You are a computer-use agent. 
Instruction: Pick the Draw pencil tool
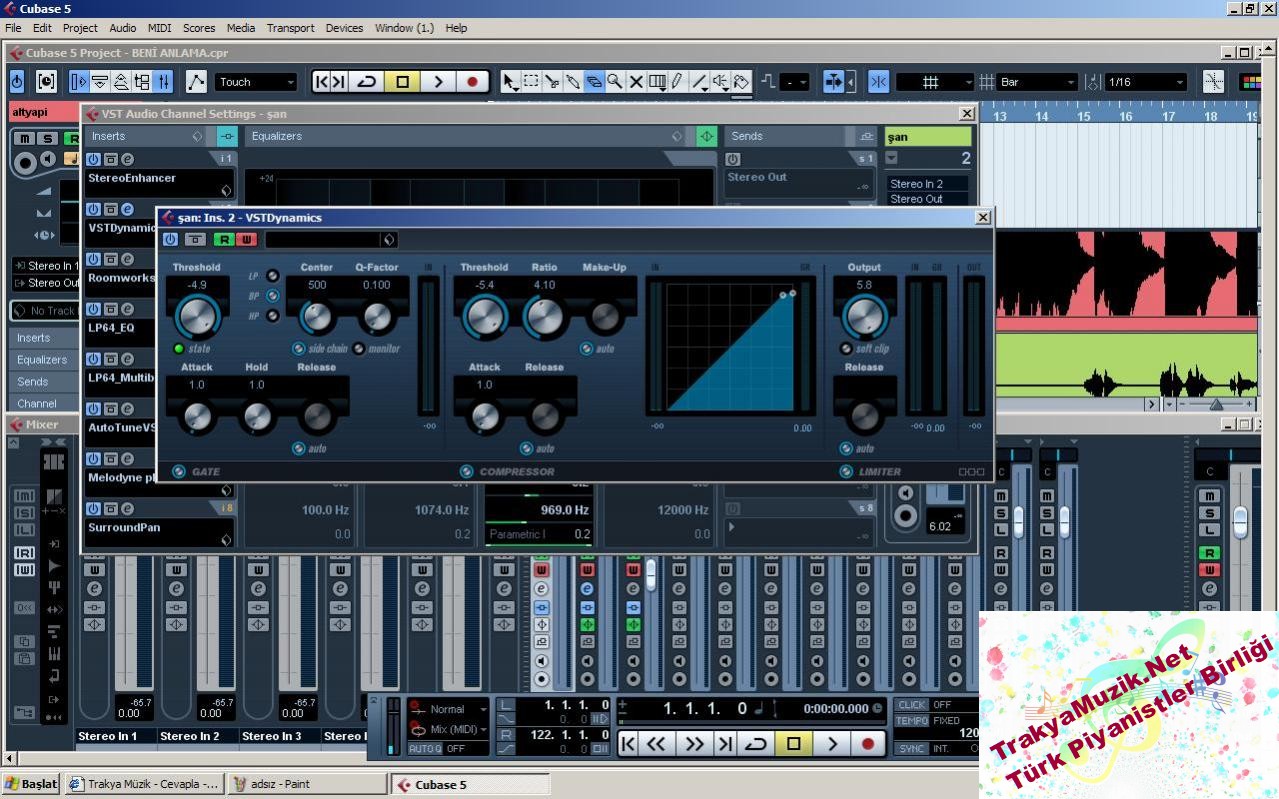[x=677, y=81]
